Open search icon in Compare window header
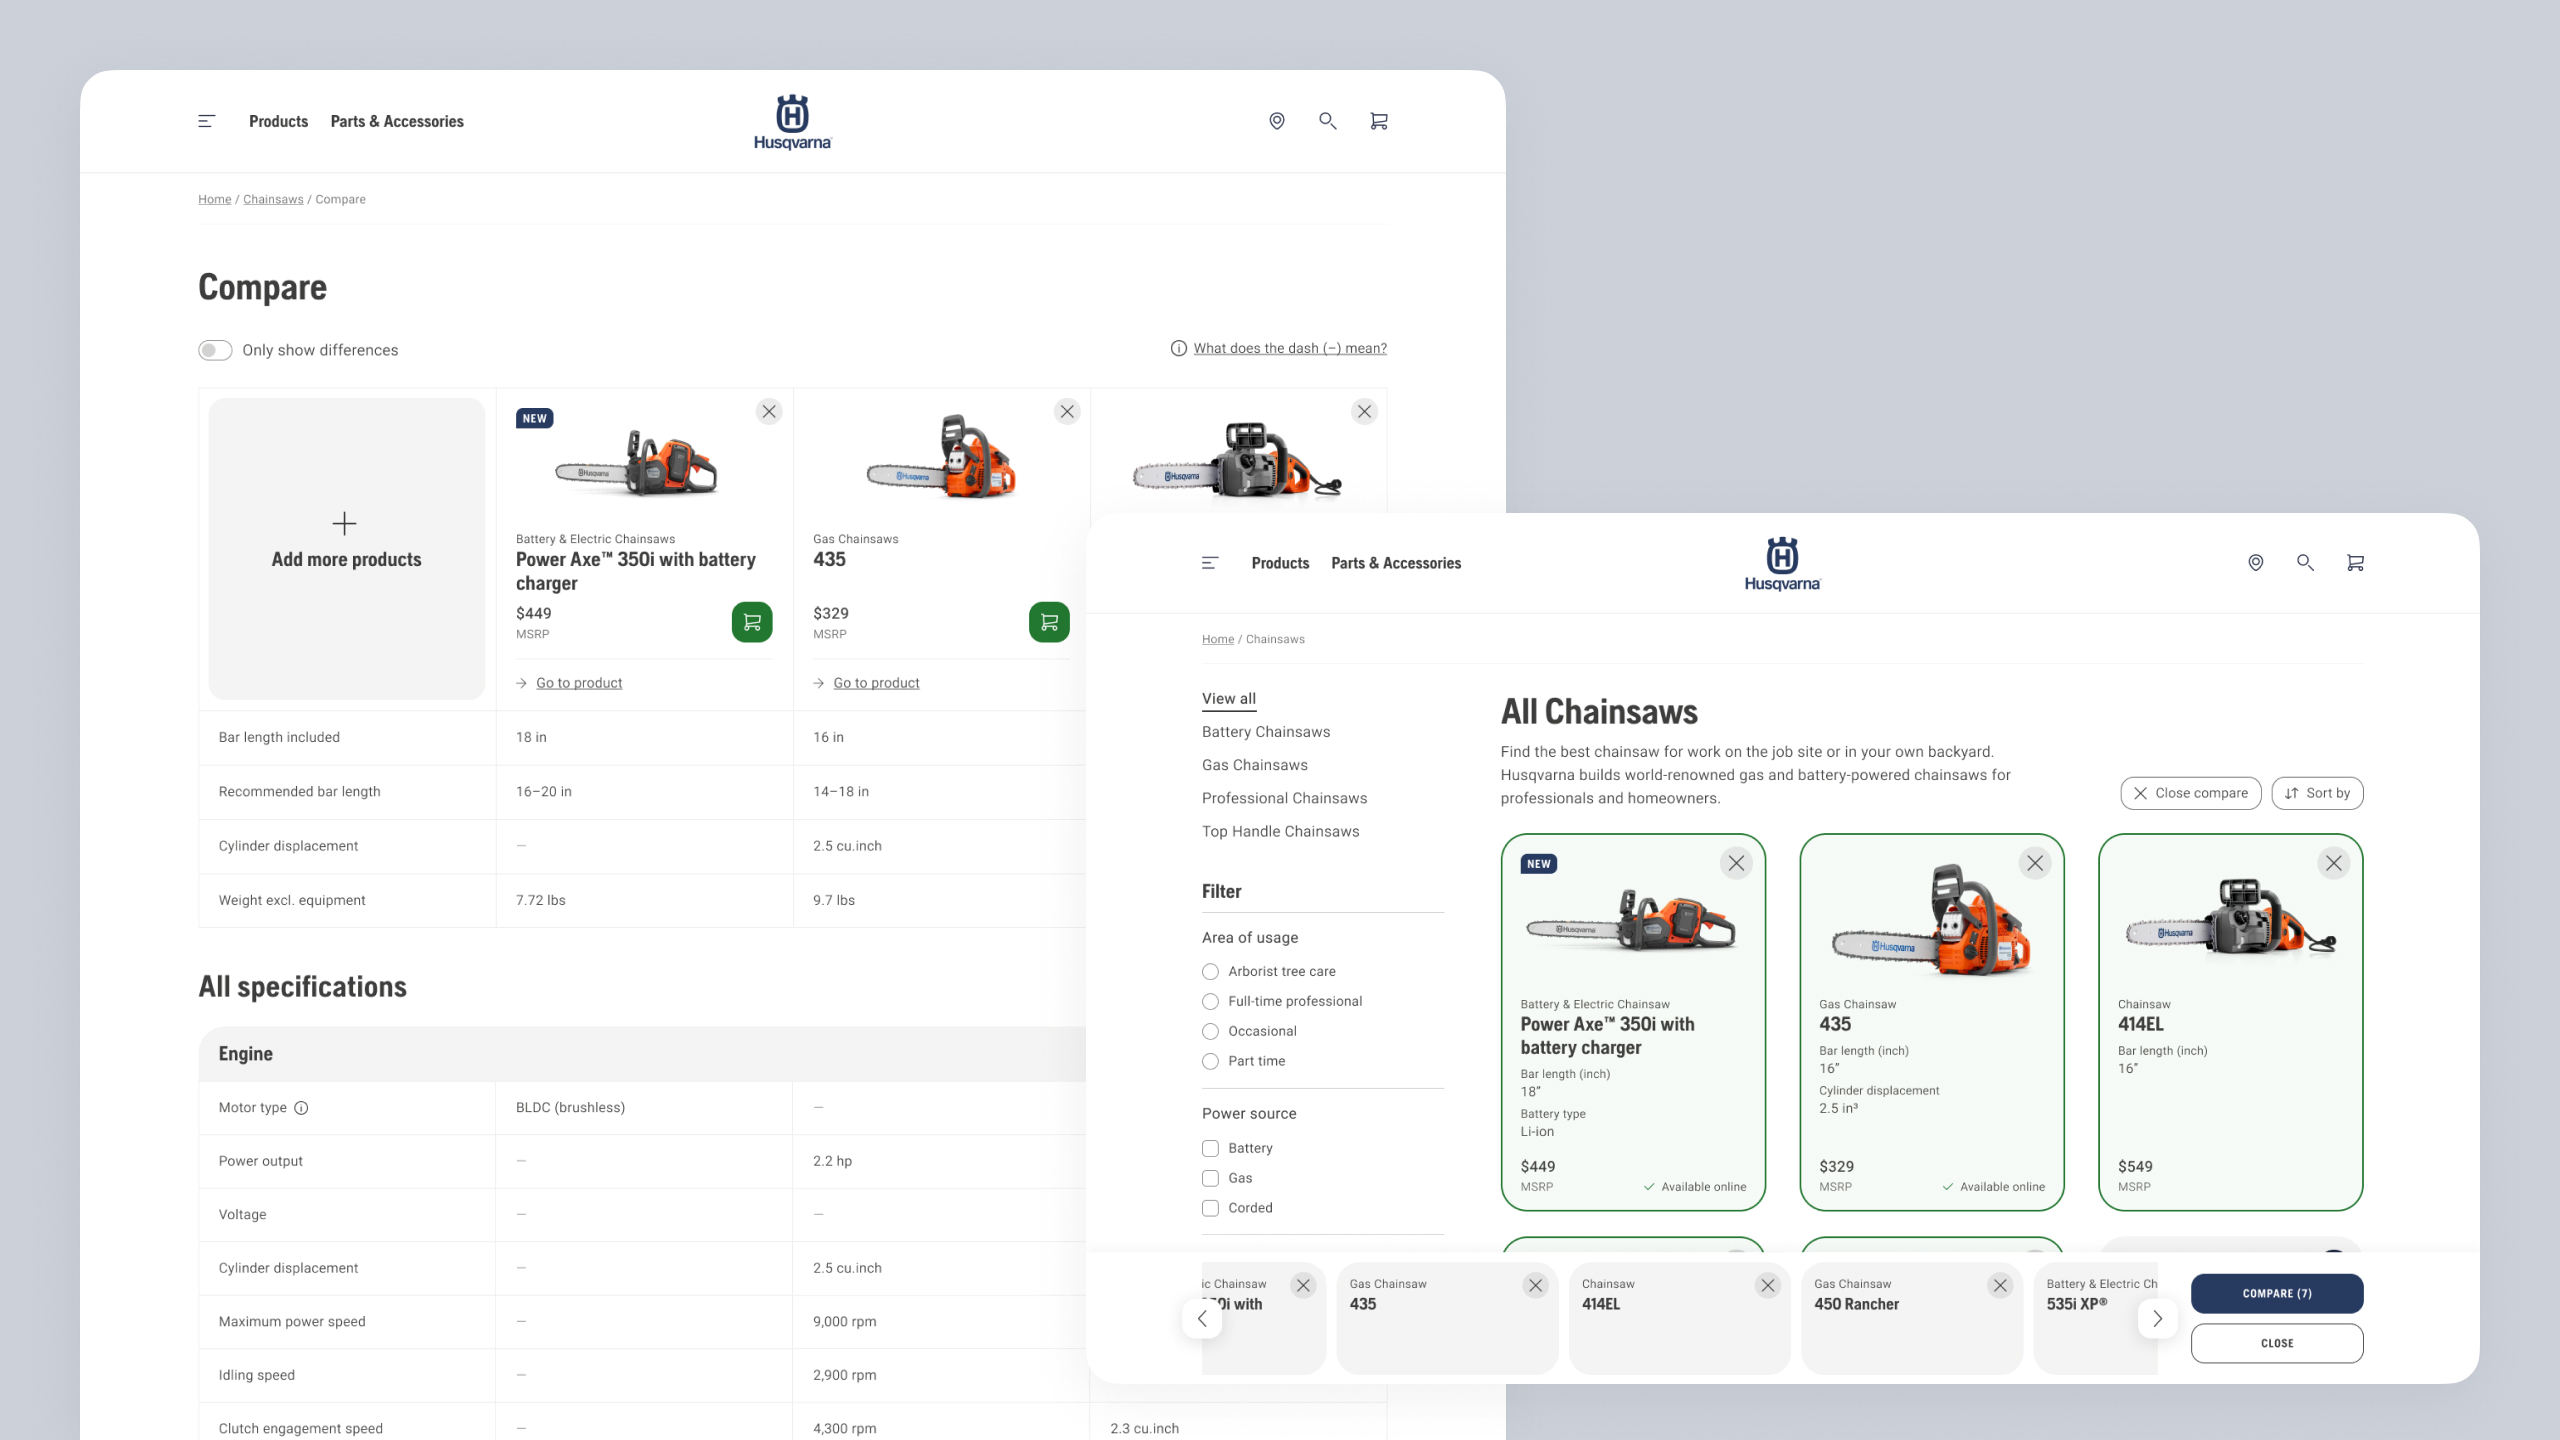The height and width of the screenshot is (1440, 2560). [1328, 121]
